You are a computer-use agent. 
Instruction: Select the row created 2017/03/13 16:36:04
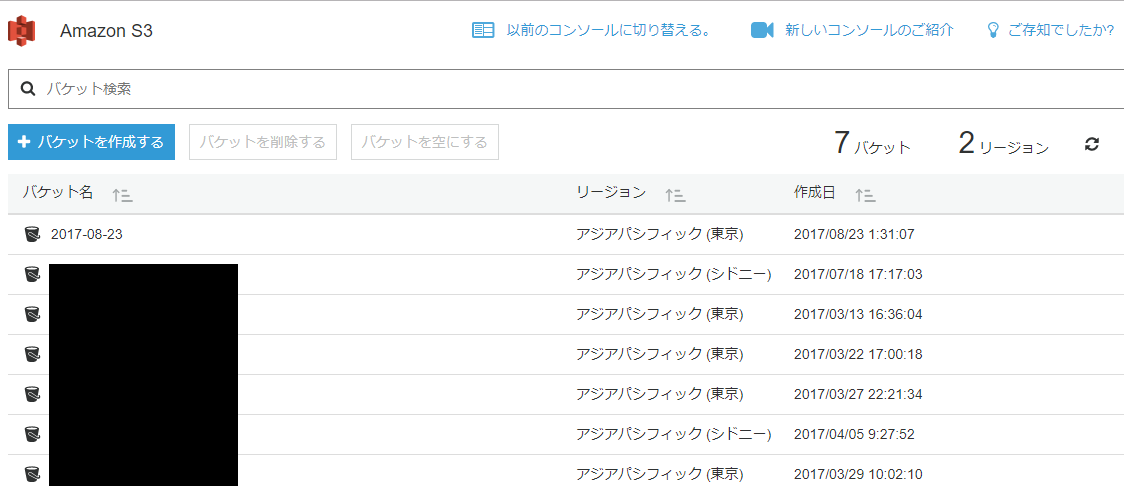click(x=857, y=314)
